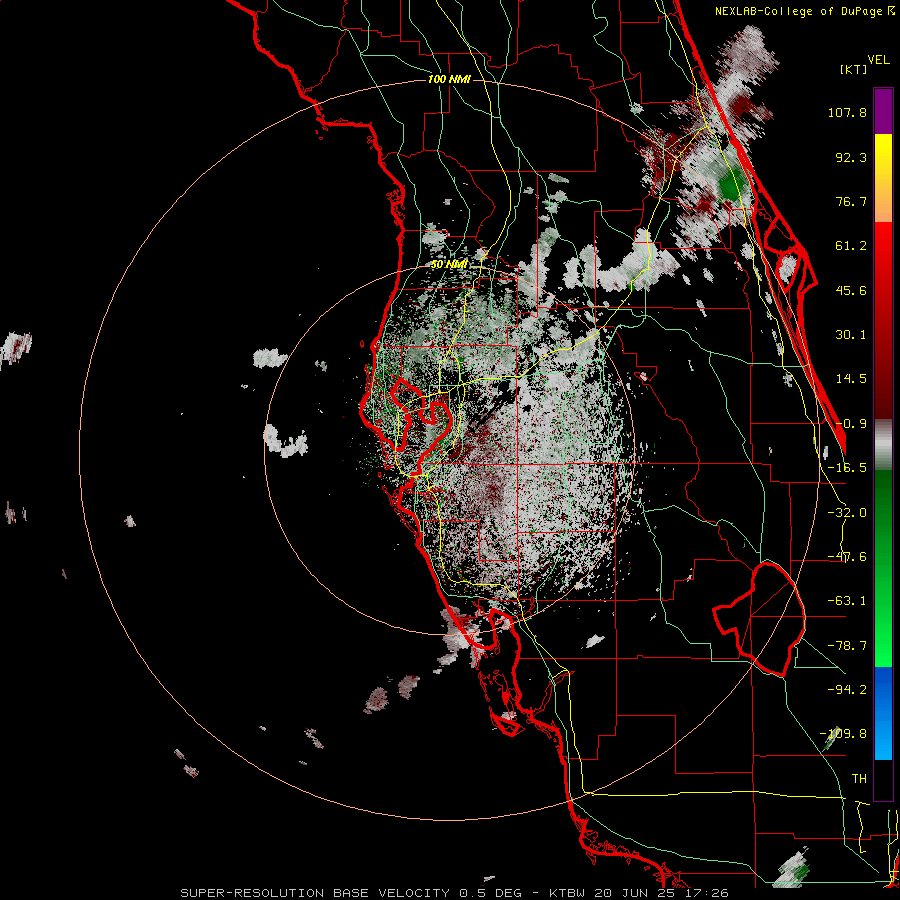Click the 50 NMI range ring label

(449, 264)
